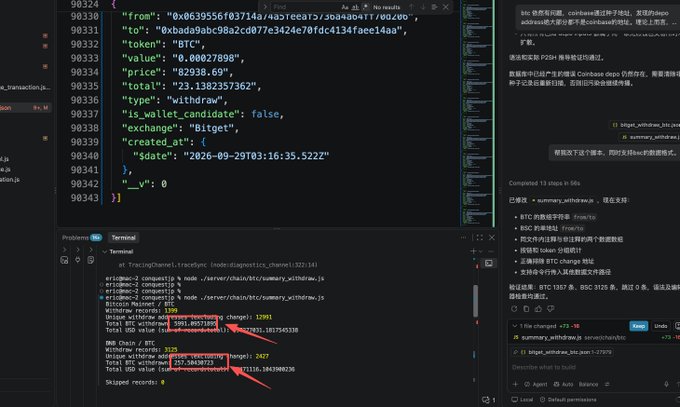
Task: Click the summary_withdraw.js inline file reference
Action: click(563, 200)
